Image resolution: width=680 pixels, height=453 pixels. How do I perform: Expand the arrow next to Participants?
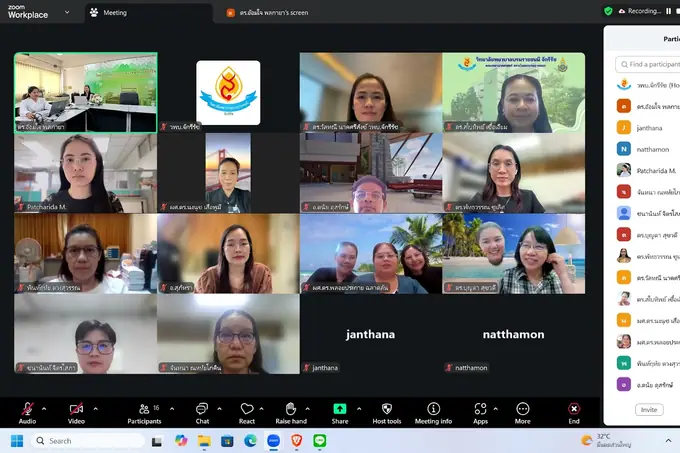(172, 408)
